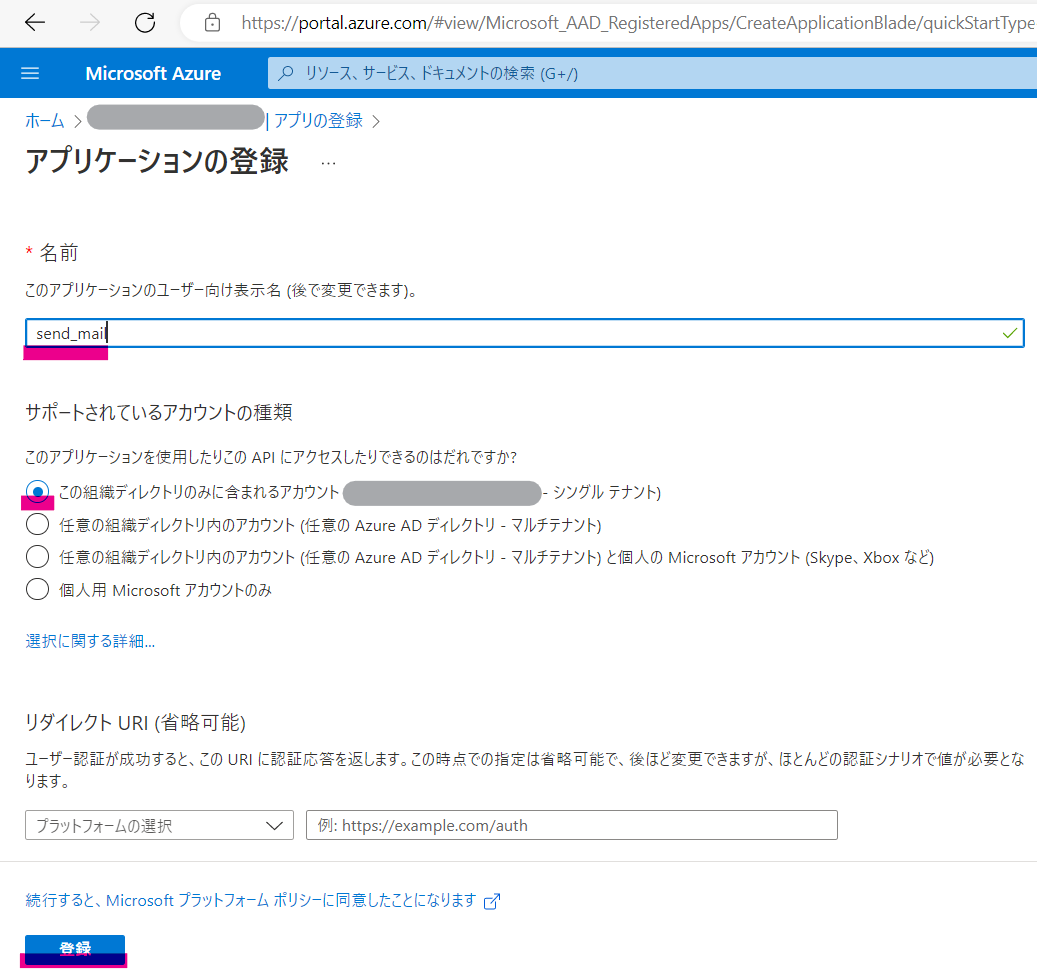Click the アプリケーションの登録 page heading

click(157, 162)
